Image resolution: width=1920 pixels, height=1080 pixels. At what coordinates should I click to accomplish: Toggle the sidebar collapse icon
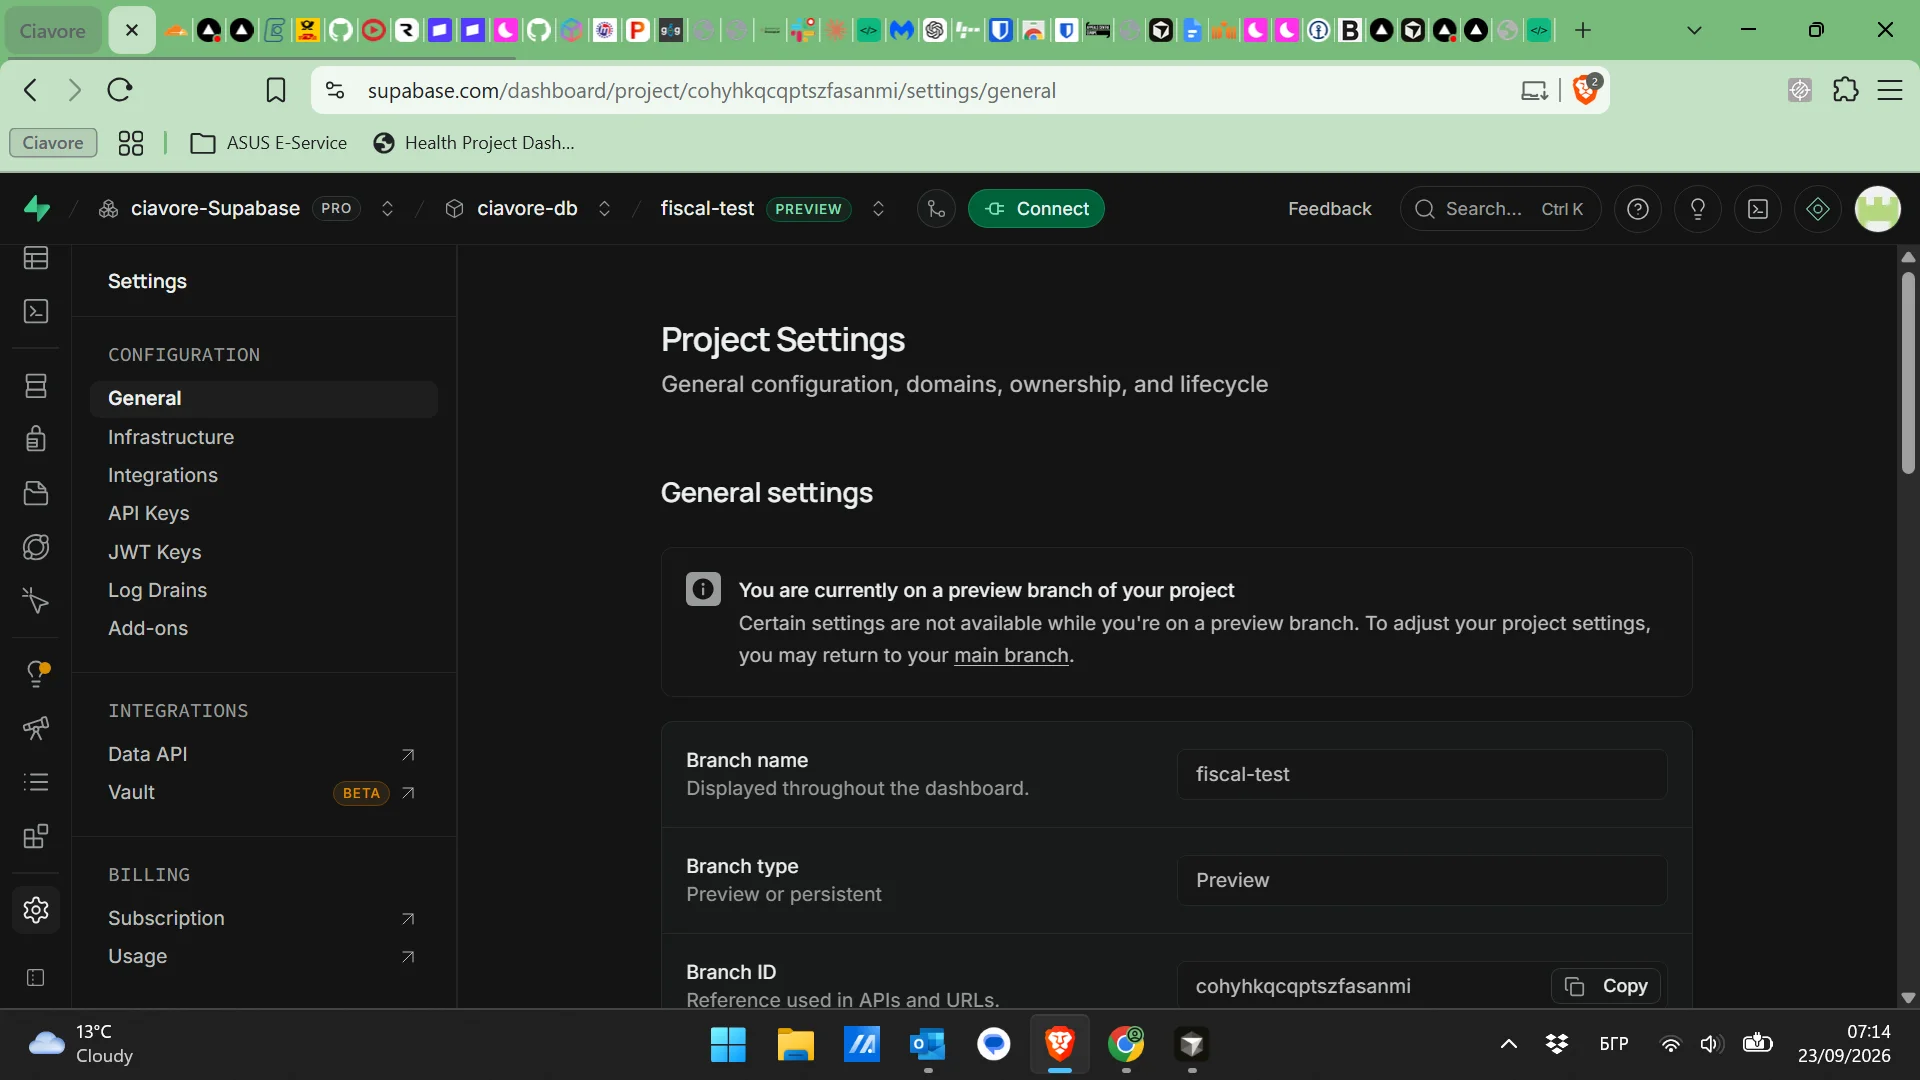point(36,978)
